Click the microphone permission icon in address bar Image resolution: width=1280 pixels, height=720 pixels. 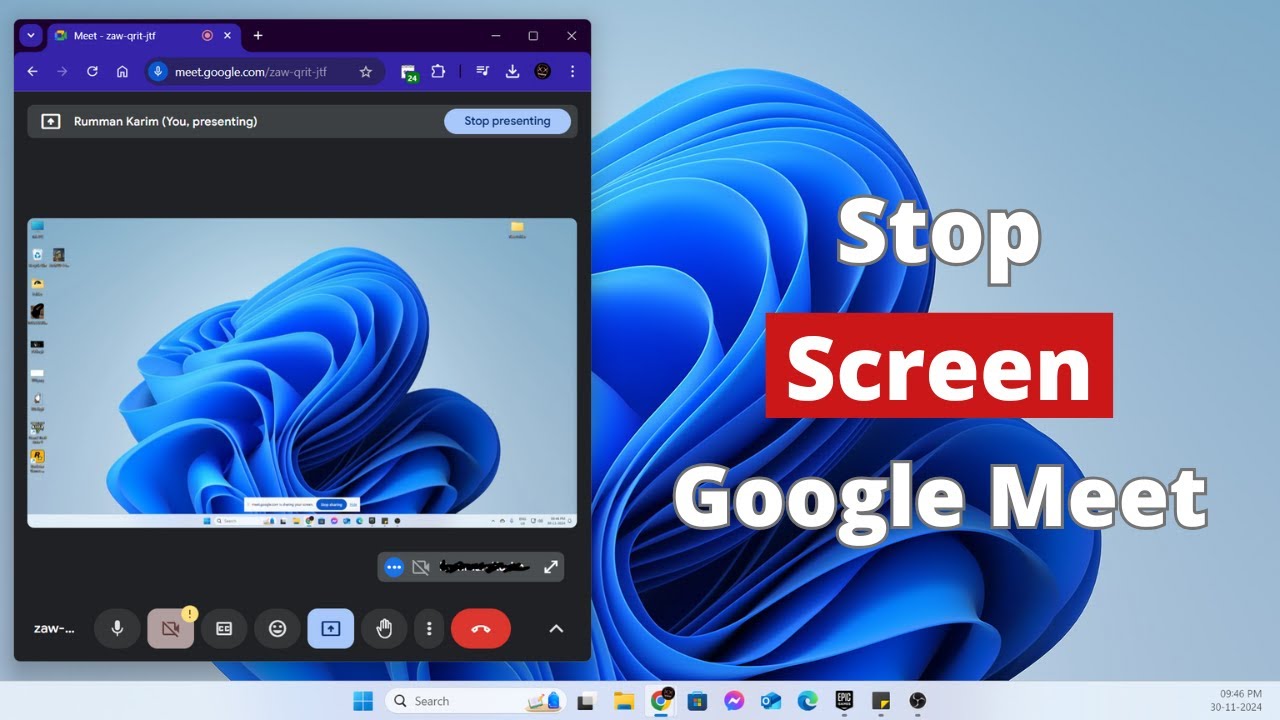point(157,72)
